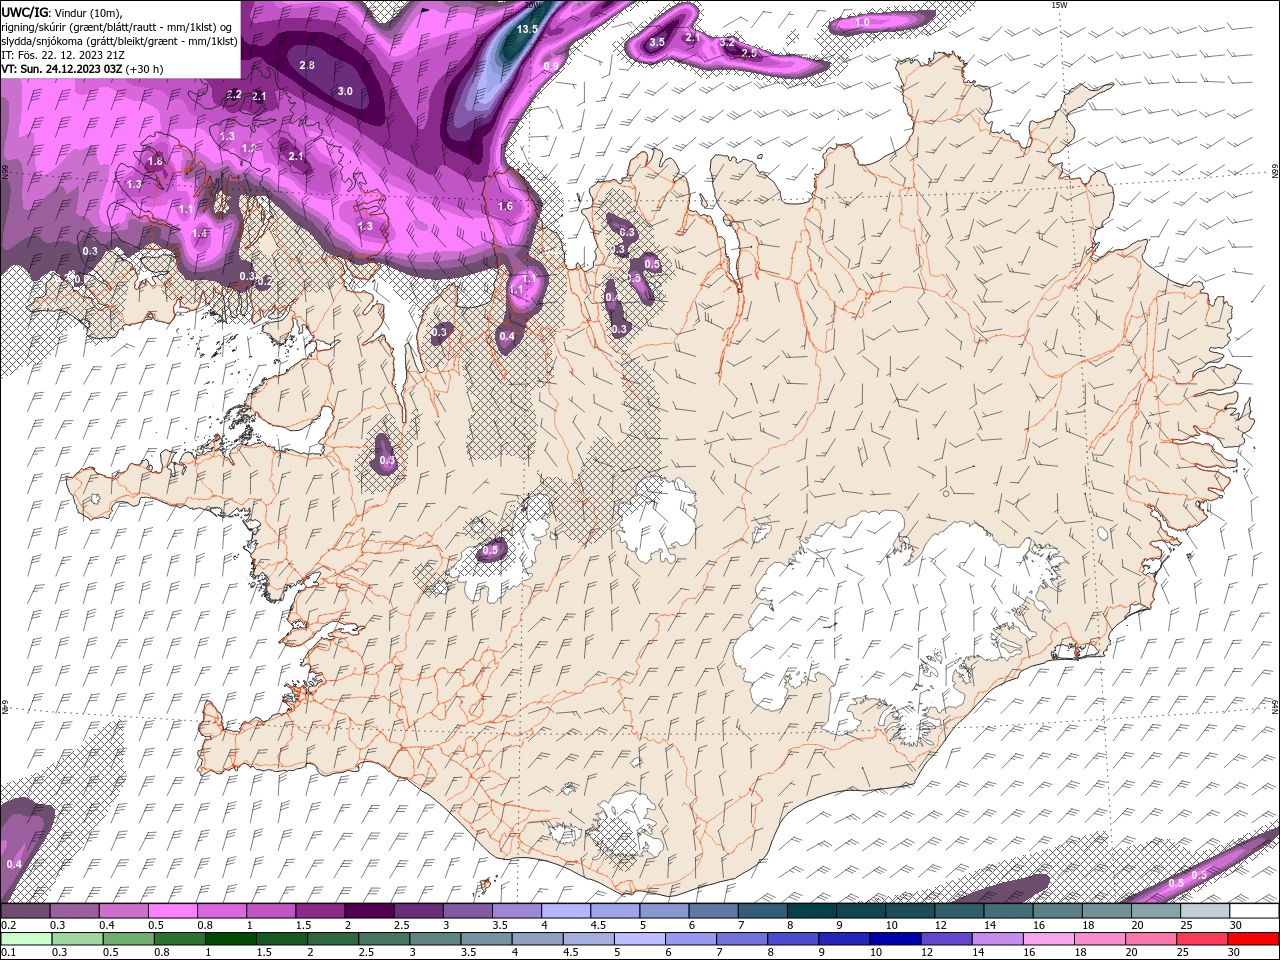Click the rigning/skúrir legend description line
Screen dimensions: 1280x960
point(117,27)
